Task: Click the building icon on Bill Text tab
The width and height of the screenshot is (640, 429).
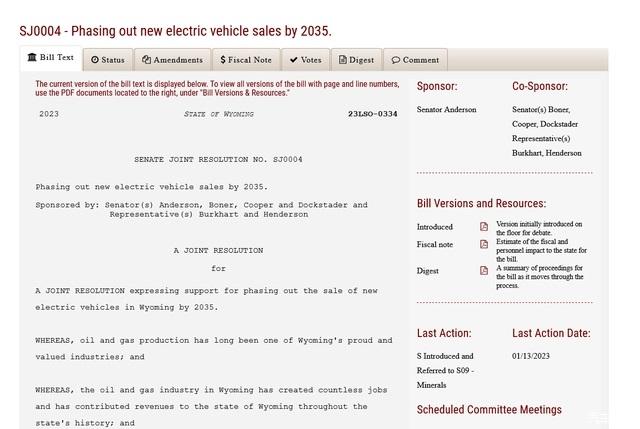Action: [x=32, y=58]
